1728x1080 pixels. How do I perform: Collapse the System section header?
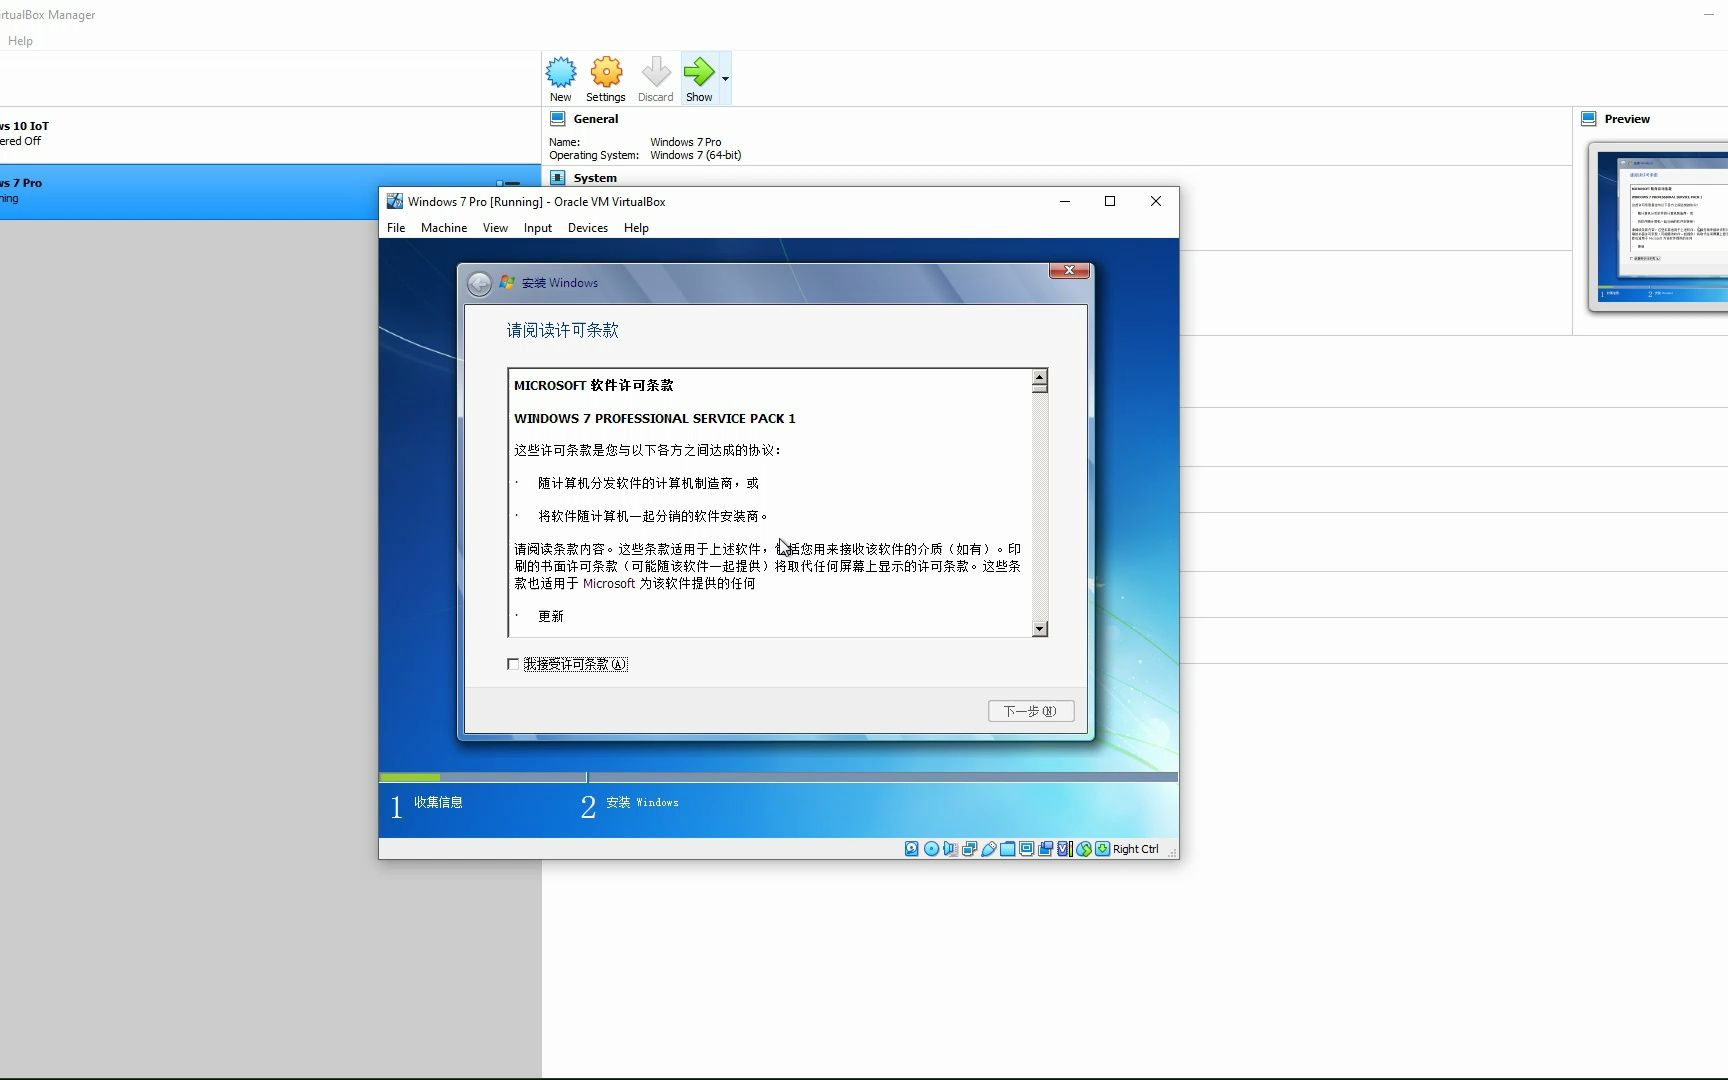pos(595,177)
